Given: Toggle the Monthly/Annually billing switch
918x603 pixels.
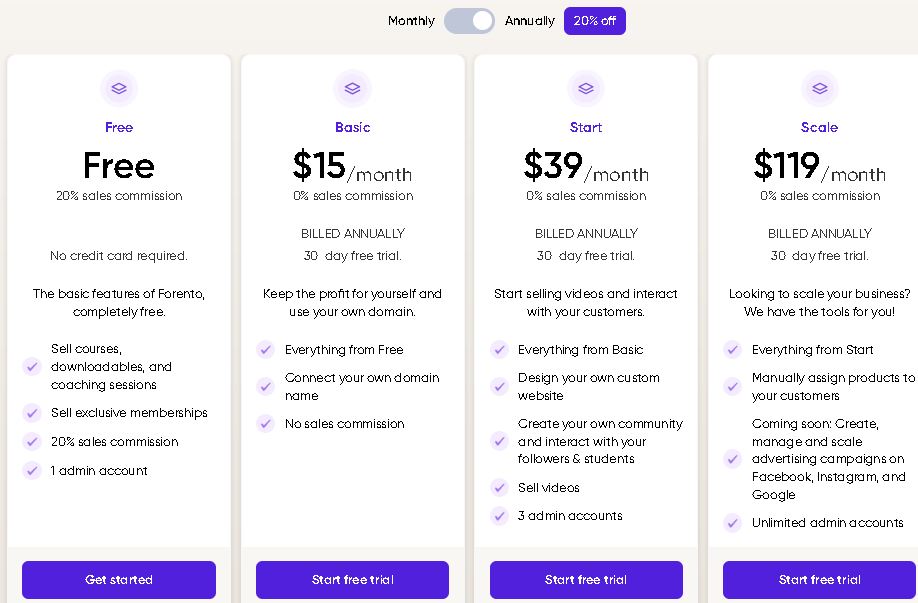Looking at the screenshot, I should [x=469, y=21].
